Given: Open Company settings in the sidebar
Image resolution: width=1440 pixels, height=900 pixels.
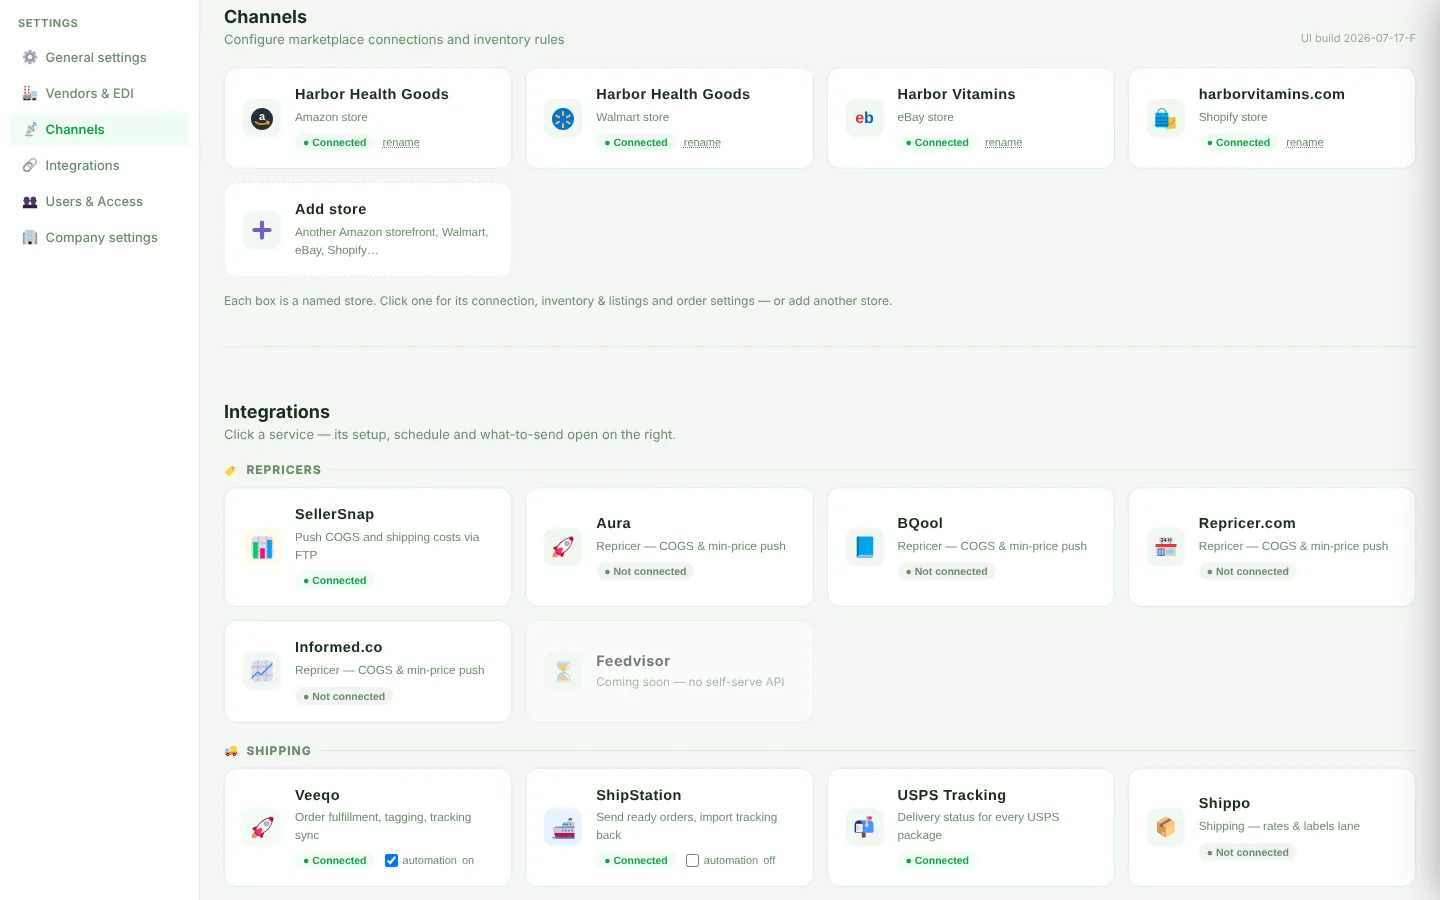Looking at the screenshot, I should [99, 237].
